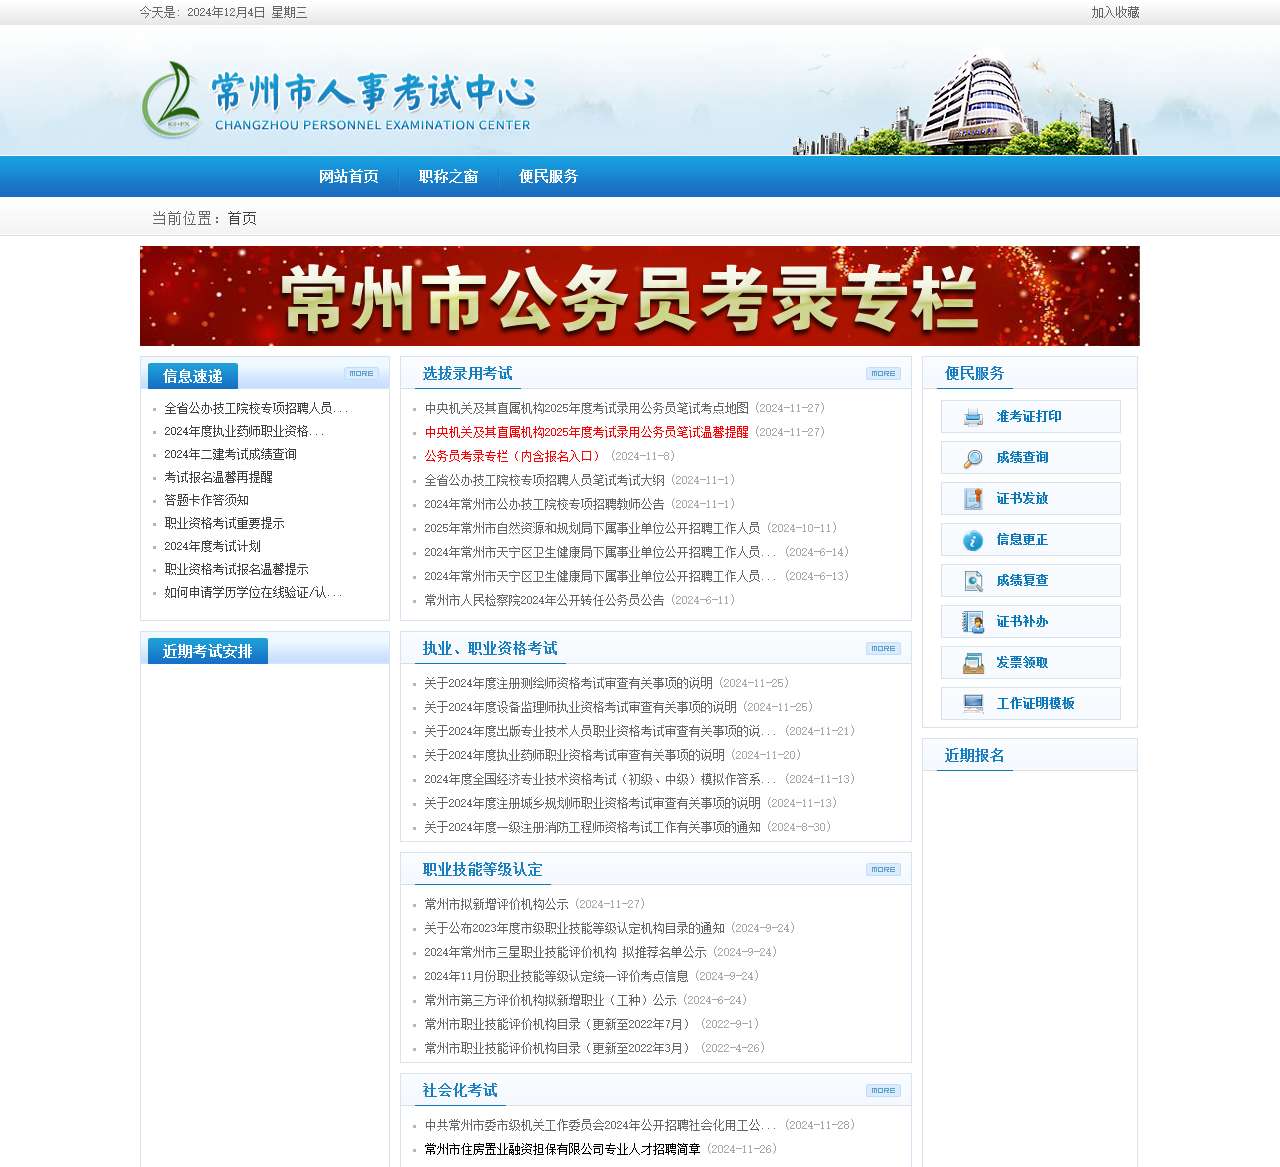Open 常州市人民检察院2024年公开转任公务员公告

coord(544,600)
